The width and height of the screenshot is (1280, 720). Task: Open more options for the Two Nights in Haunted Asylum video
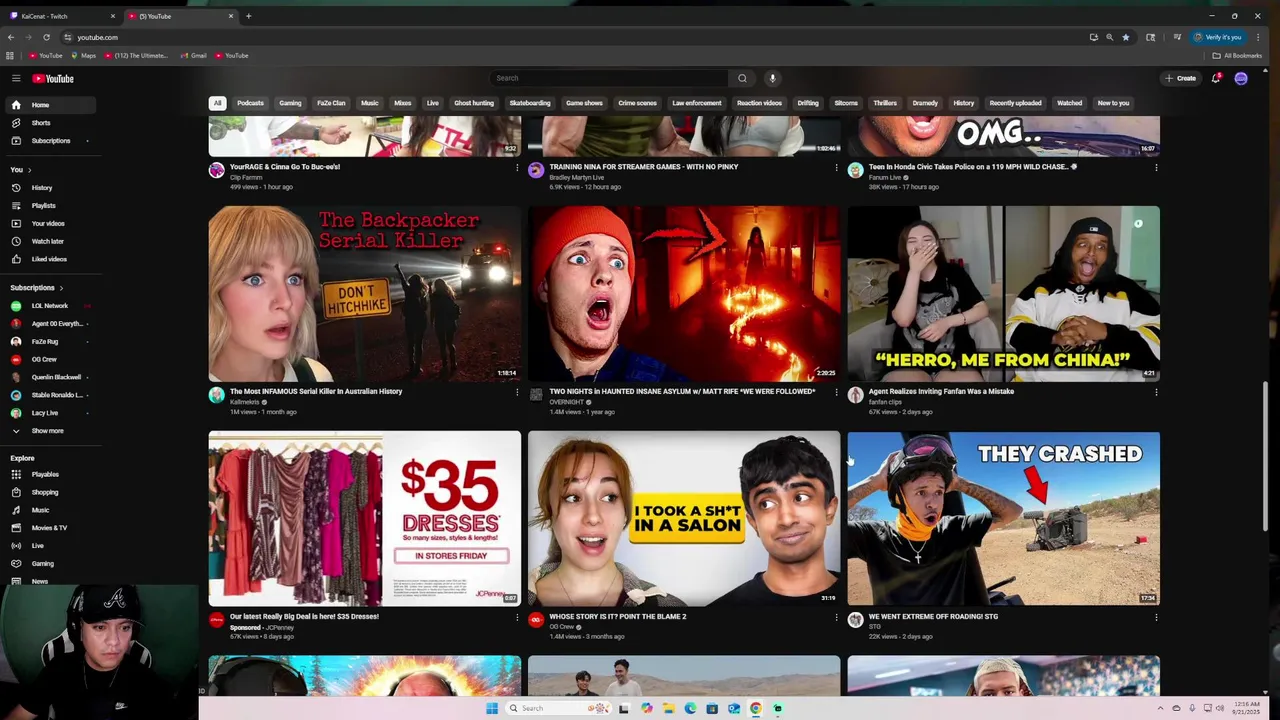[x=836, y=393]
